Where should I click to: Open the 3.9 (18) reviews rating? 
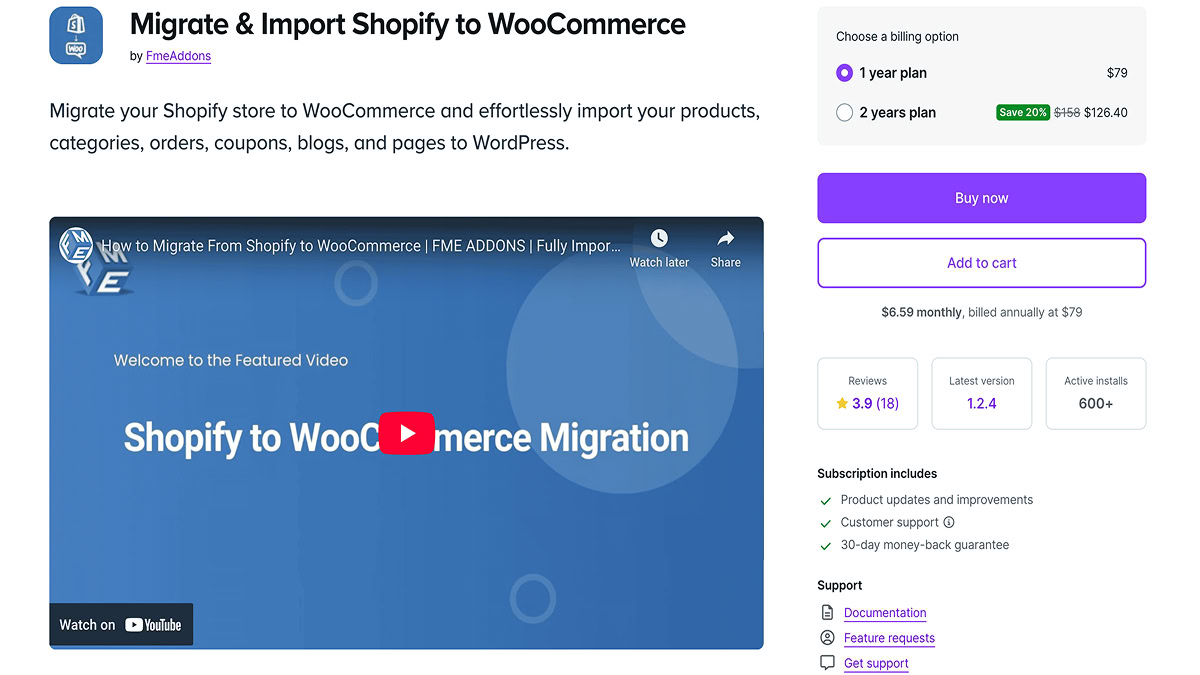(x=875, y=404)
